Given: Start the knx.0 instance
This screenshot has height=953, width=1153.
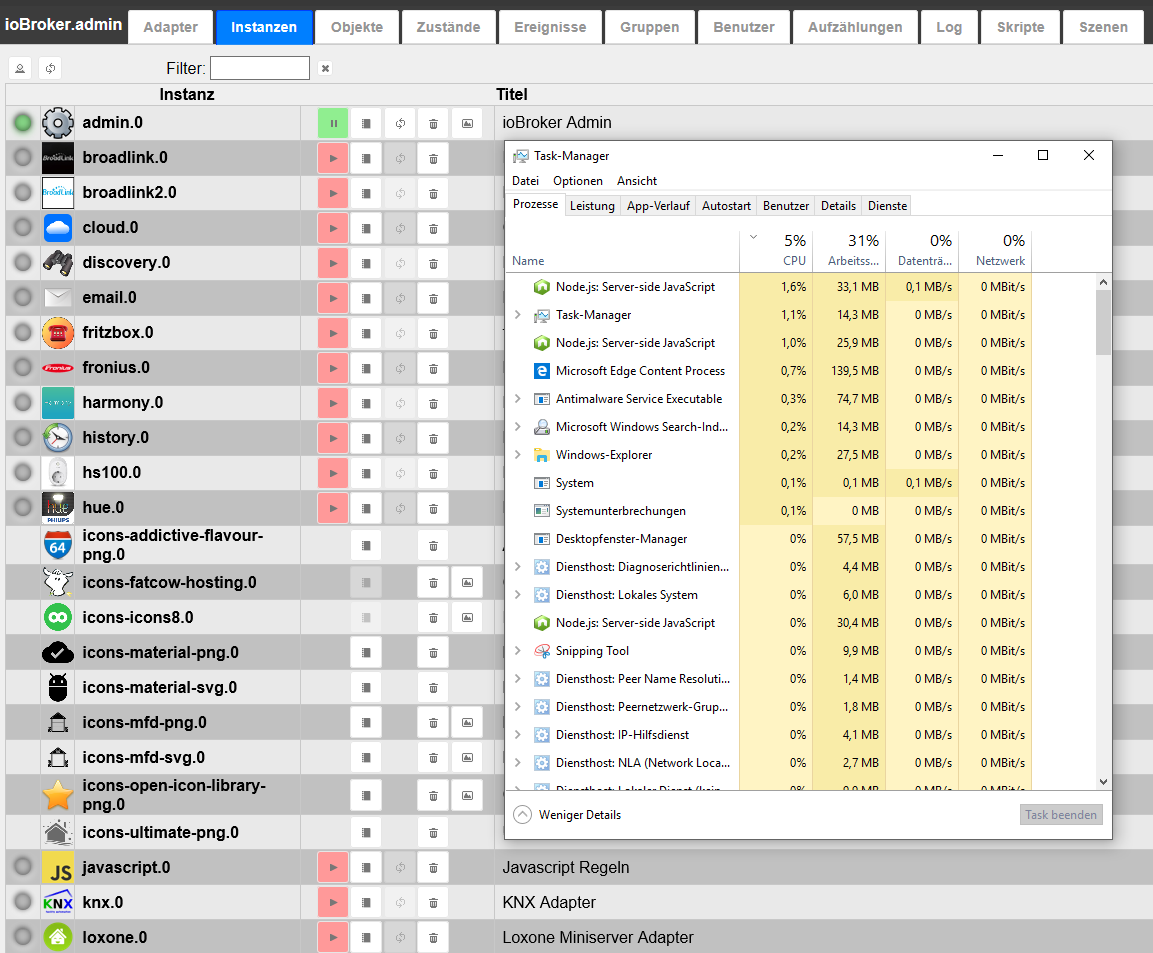Looking at the screenshot, I should pyautogui.click(x=333, y=902).
